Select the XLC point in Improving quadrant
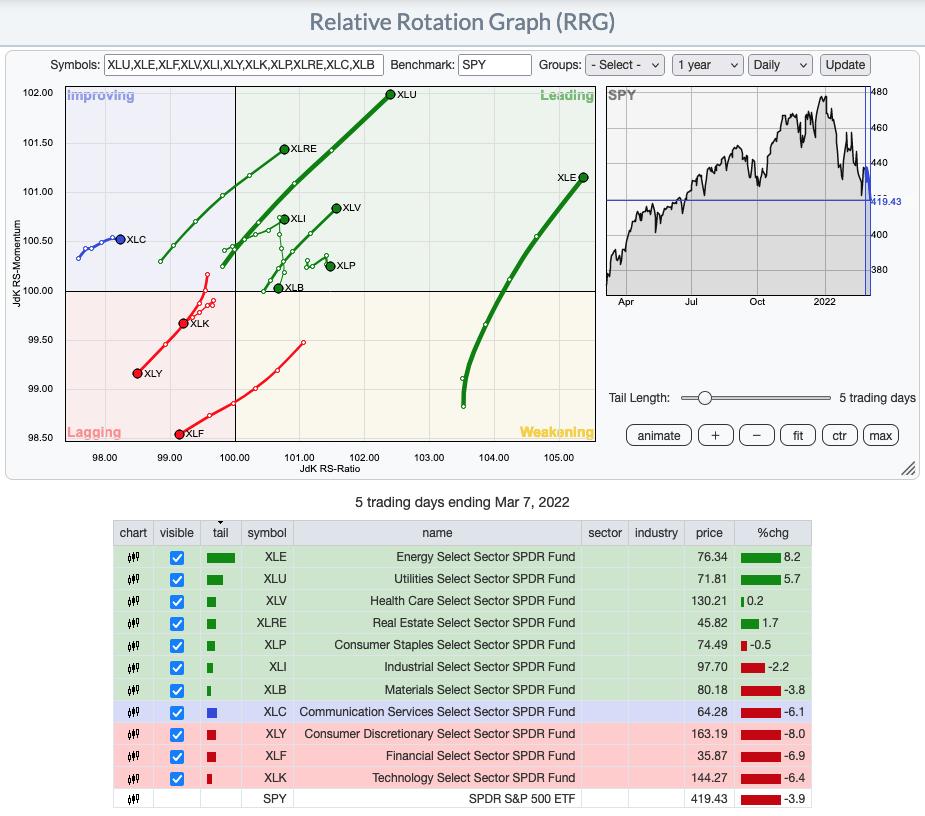Screen dimensions: 925x816 pos(120,239)
